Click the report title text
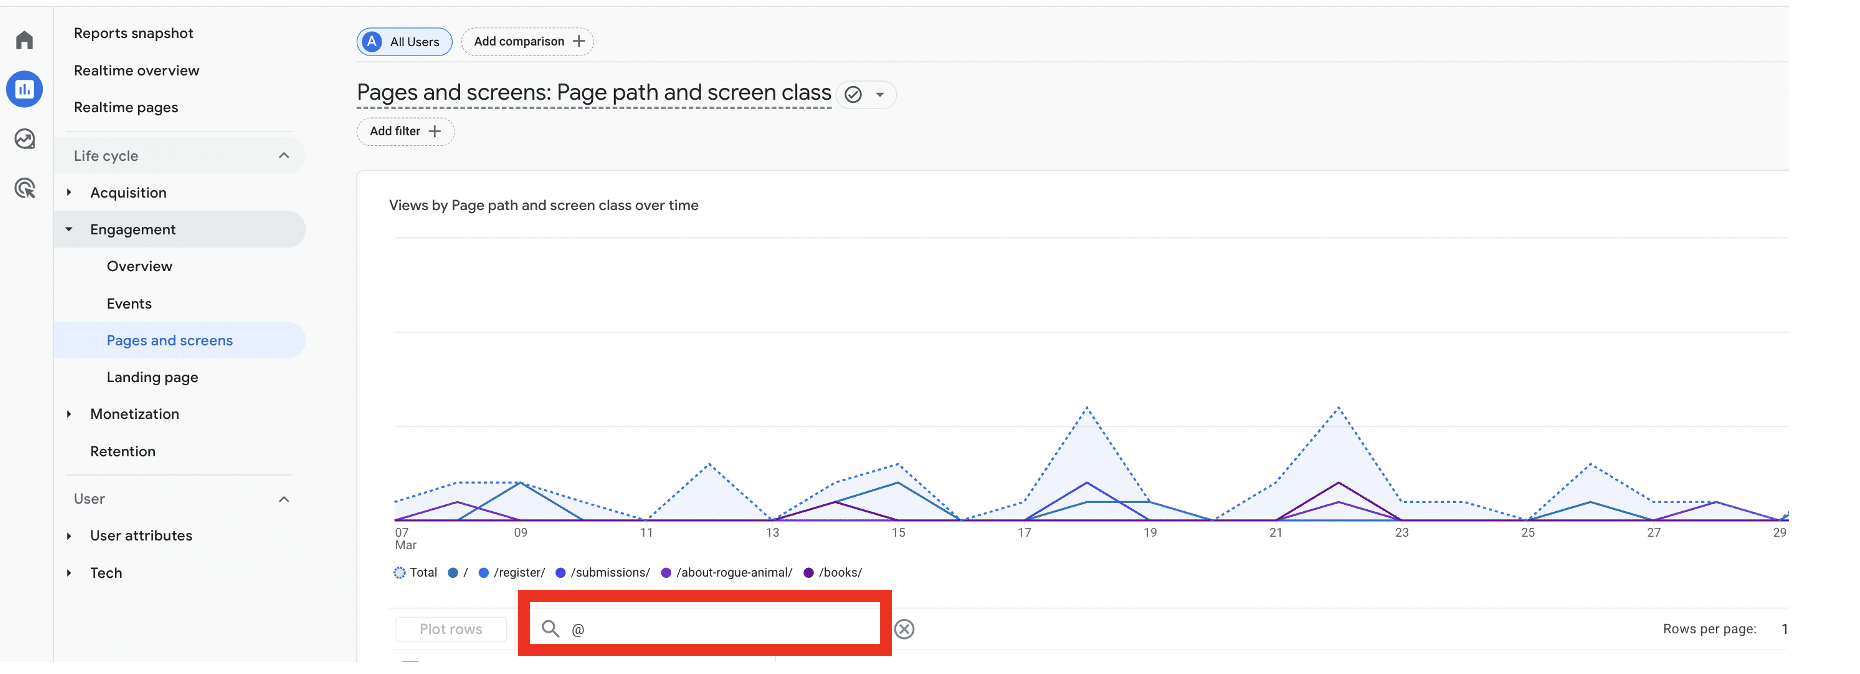 pyautogui.click(x=594, y=93)
